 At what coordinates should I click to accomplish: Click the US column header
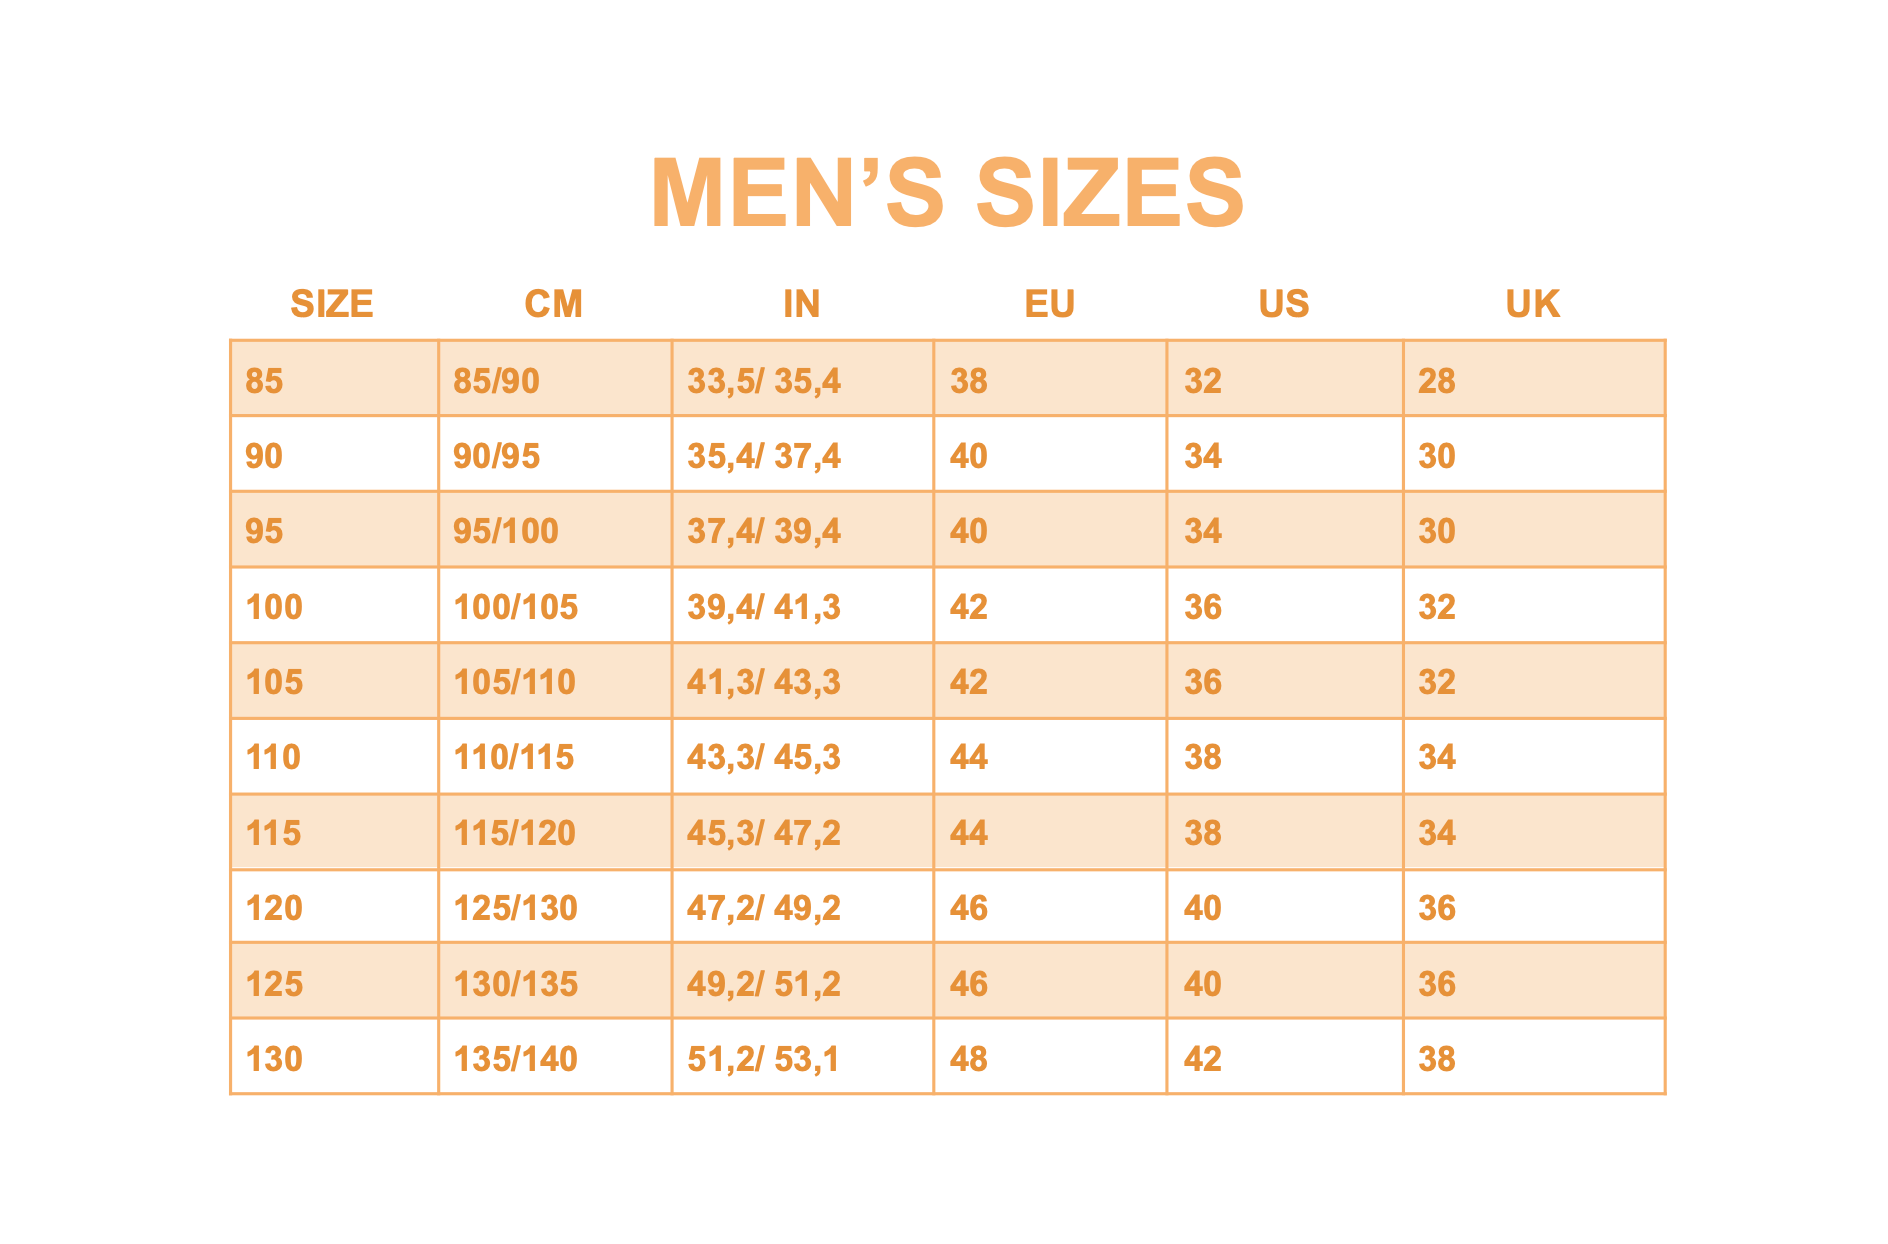1283,304
